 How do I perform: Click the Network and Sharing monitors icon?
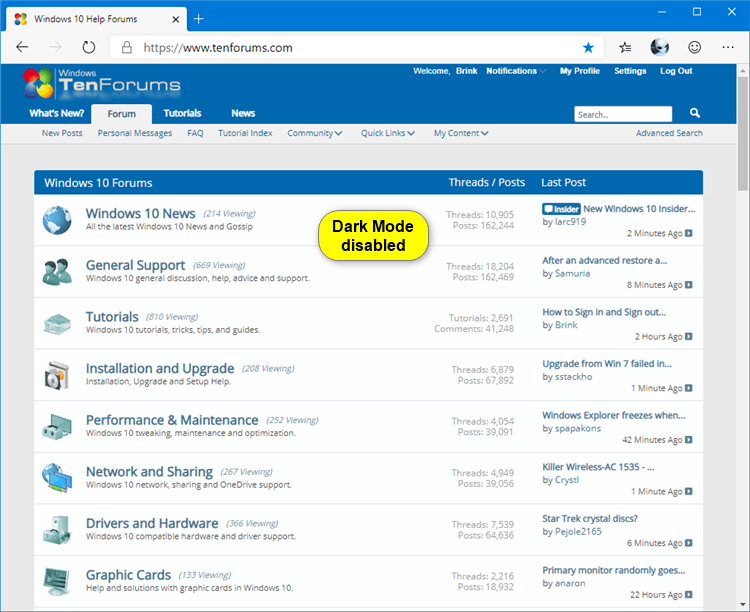coord(56,478)
